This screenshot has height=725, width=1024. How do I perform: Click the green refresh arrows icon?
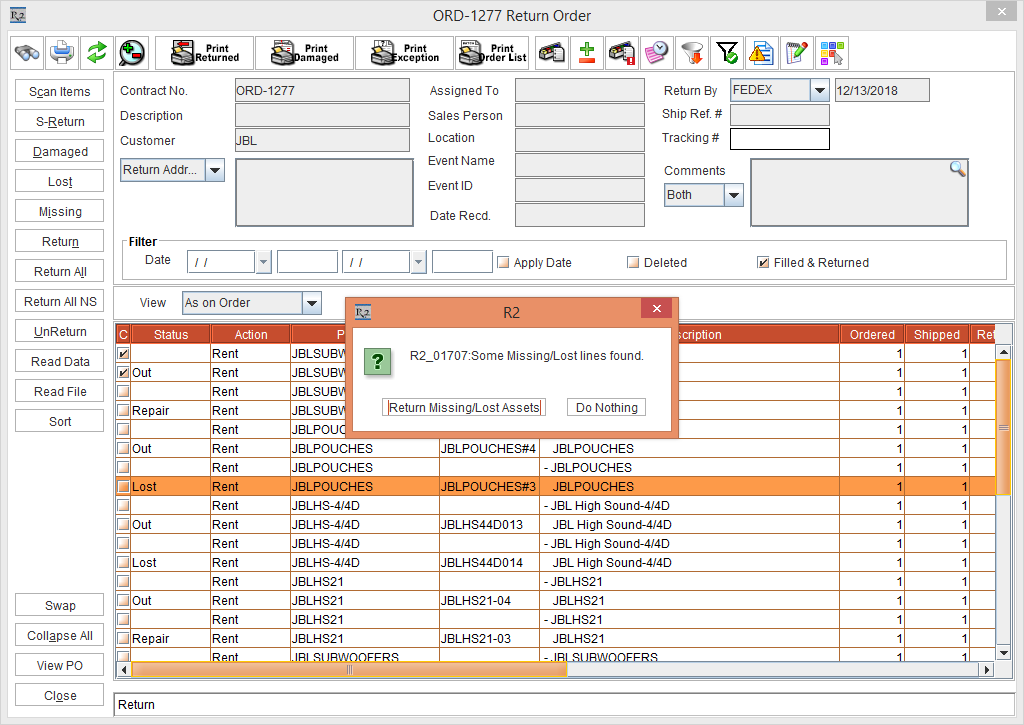tap(96, 53)
